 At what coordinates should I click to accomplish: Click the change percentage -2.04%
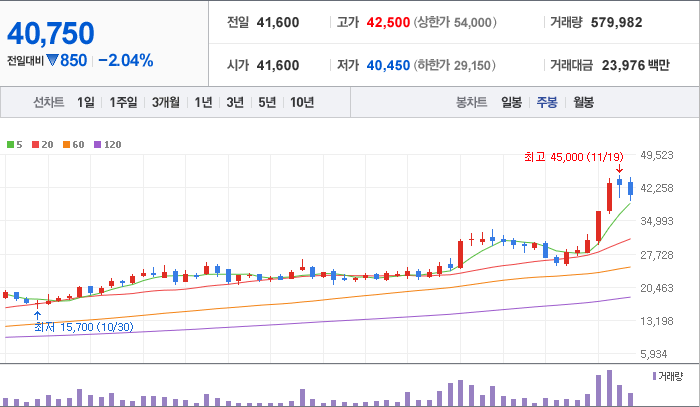(x=126, y=60)
